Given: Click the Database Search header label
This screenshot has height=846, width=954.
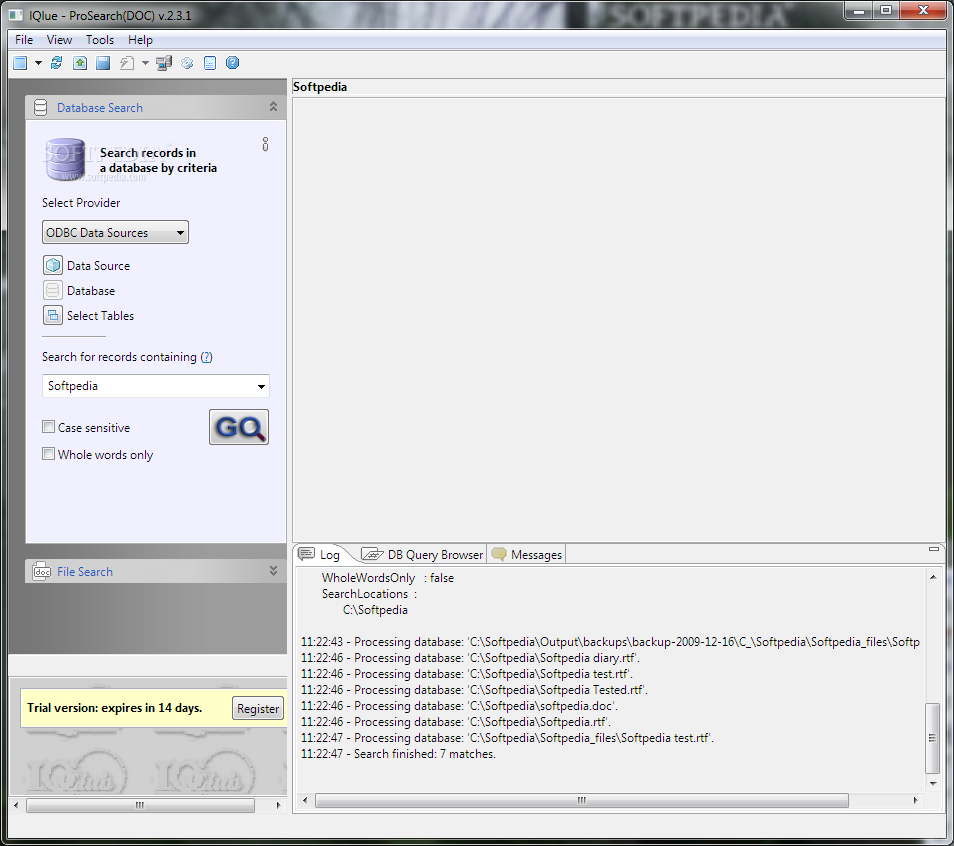Looking at the screenshot, I should [100, 108].
